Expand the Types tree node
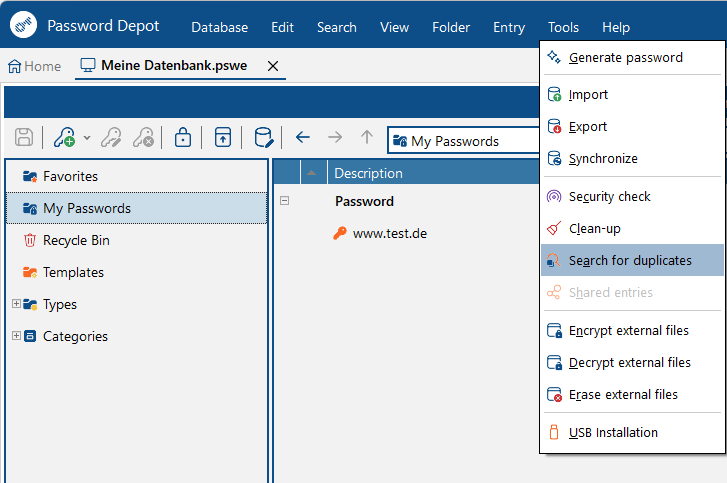This screenshot has height=483, width=727. pos(16,304)
